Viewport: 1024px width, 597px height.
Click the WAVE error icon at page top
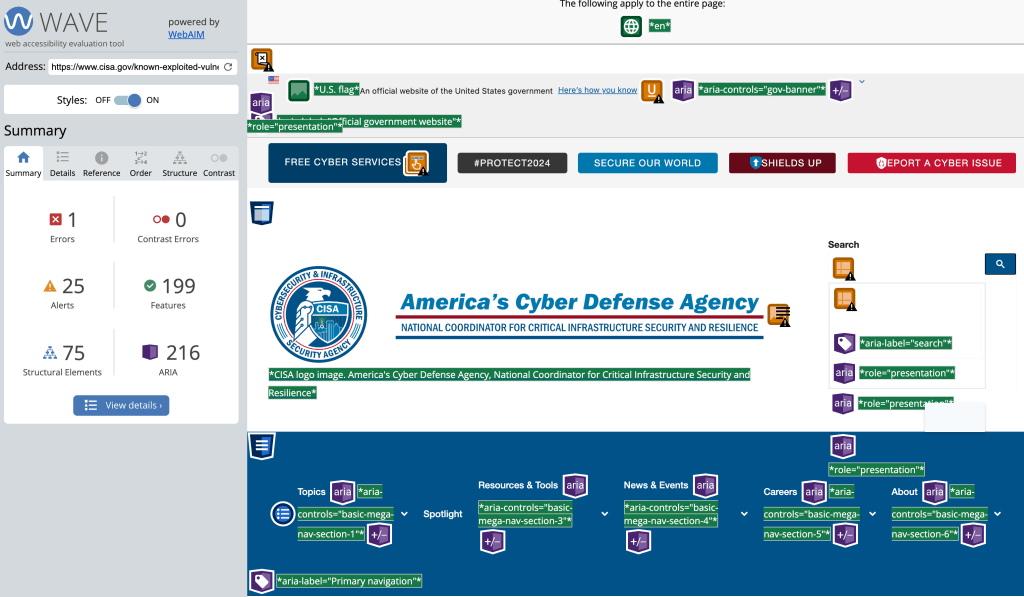pyautogui.click(x=261, y=60)
